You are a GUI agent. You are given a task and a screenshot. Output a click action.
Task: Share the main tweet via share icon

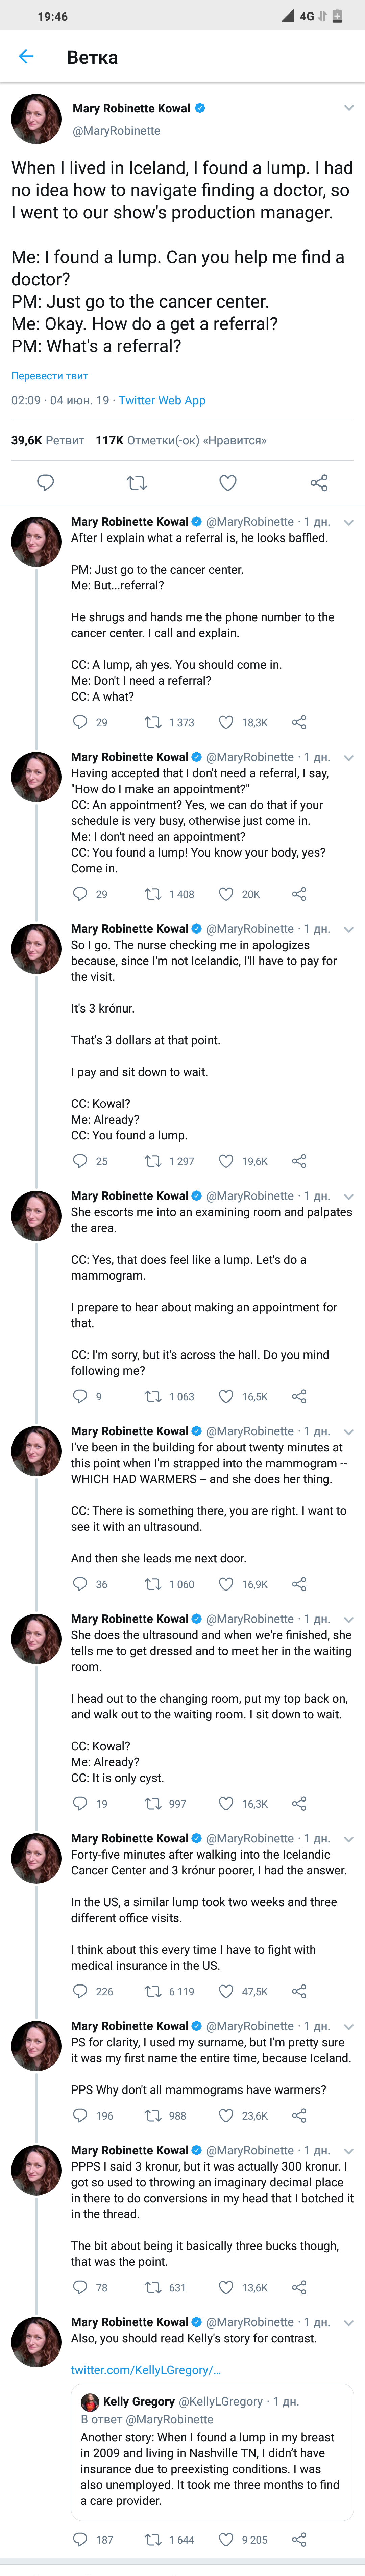coord(319,483)
